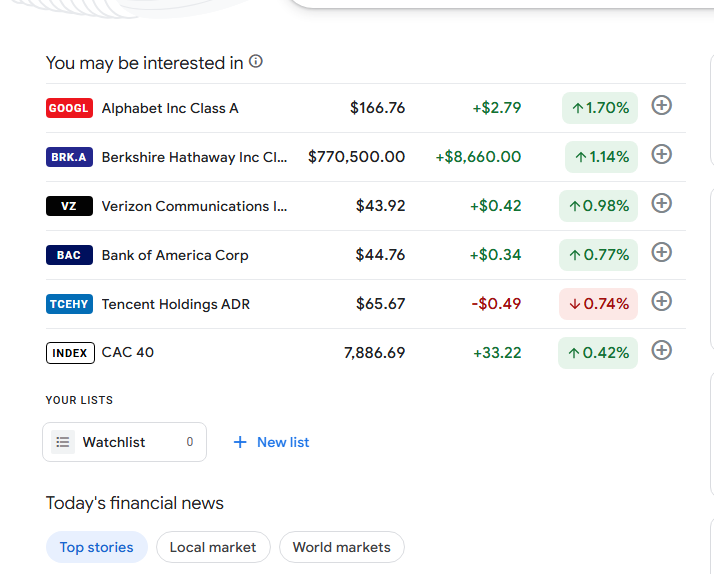The height and width of the screenshot is (574, 714).
Task: Open Bank of America Corp stock page
Action: point(175,255)
